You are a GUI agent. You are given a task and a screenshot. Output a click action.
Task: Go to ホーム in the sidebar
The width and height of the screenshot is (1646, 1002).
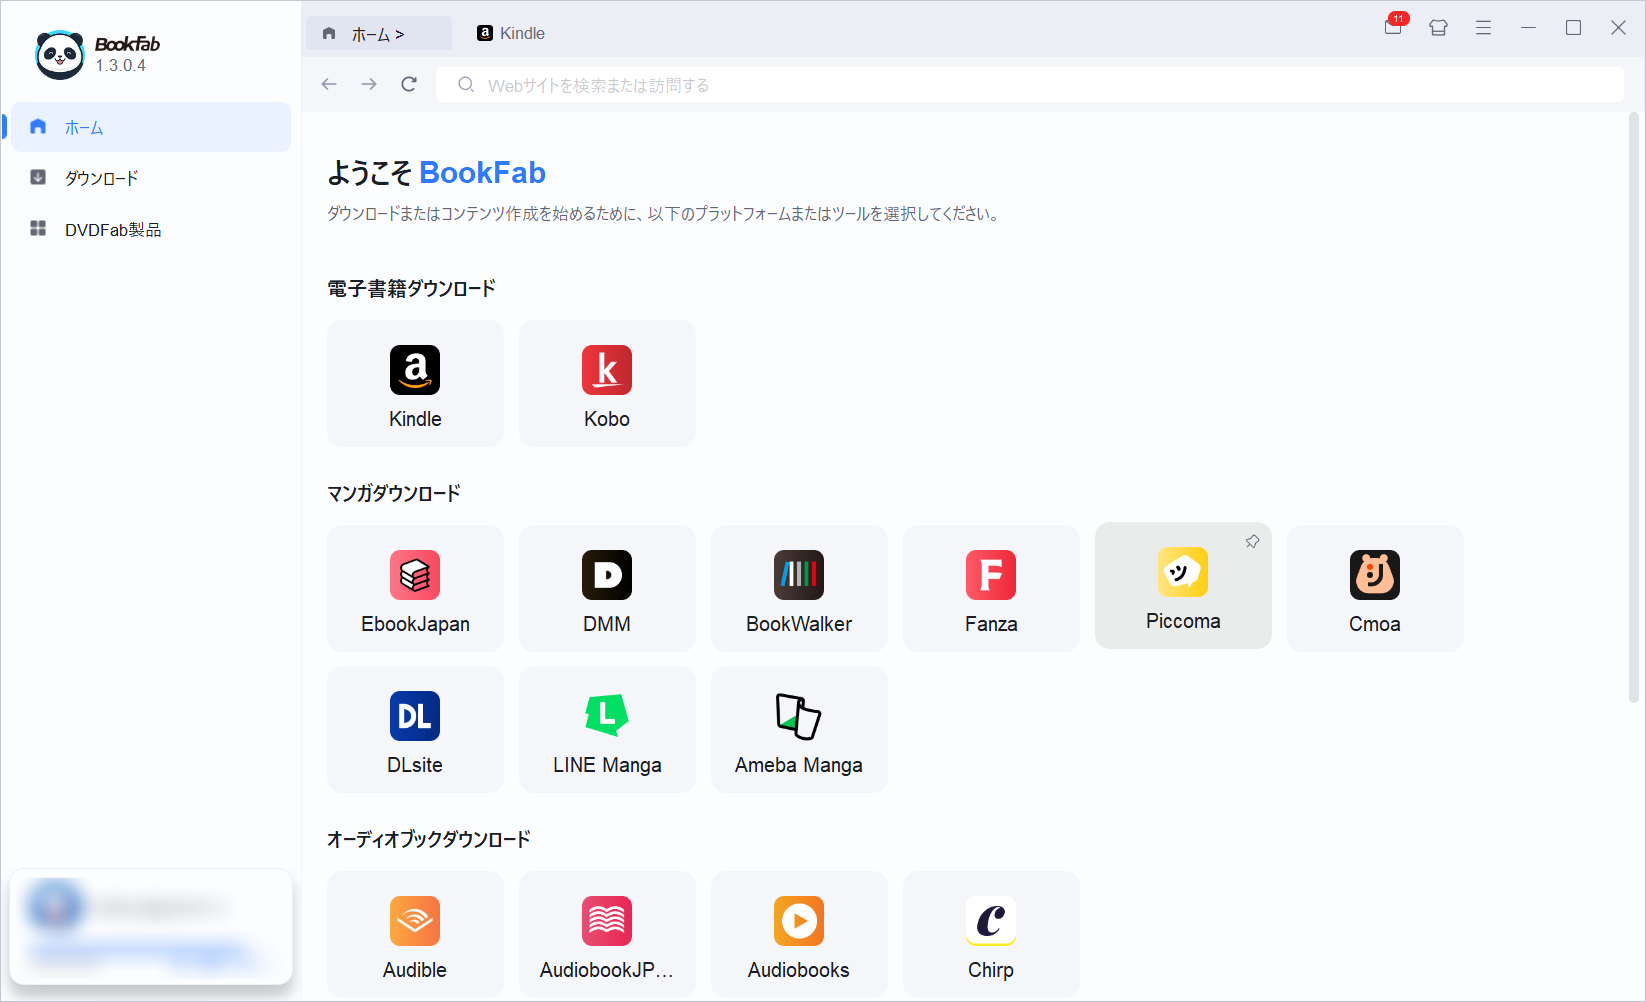(150, 127)
